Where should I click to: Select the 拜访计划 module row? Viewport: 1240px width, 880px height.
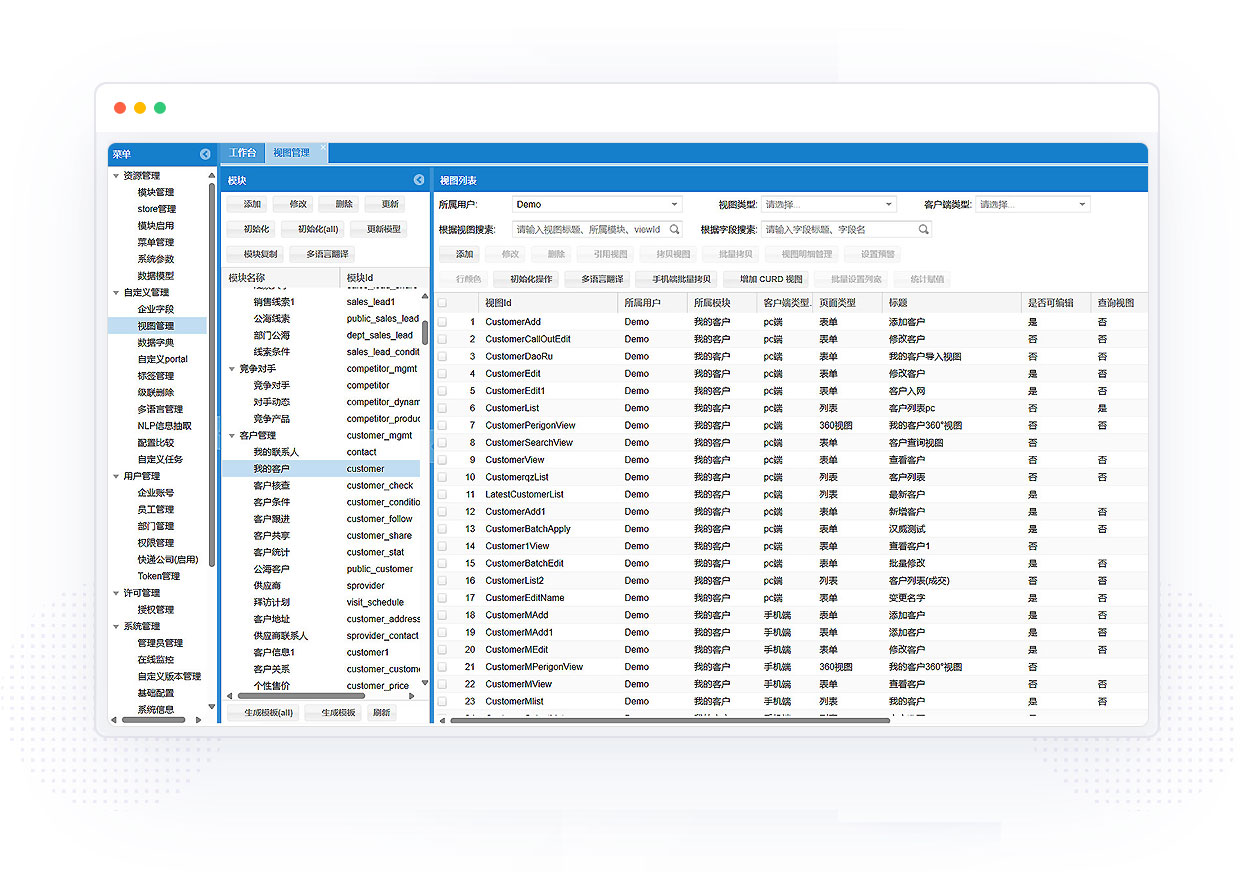click(321, 602)
